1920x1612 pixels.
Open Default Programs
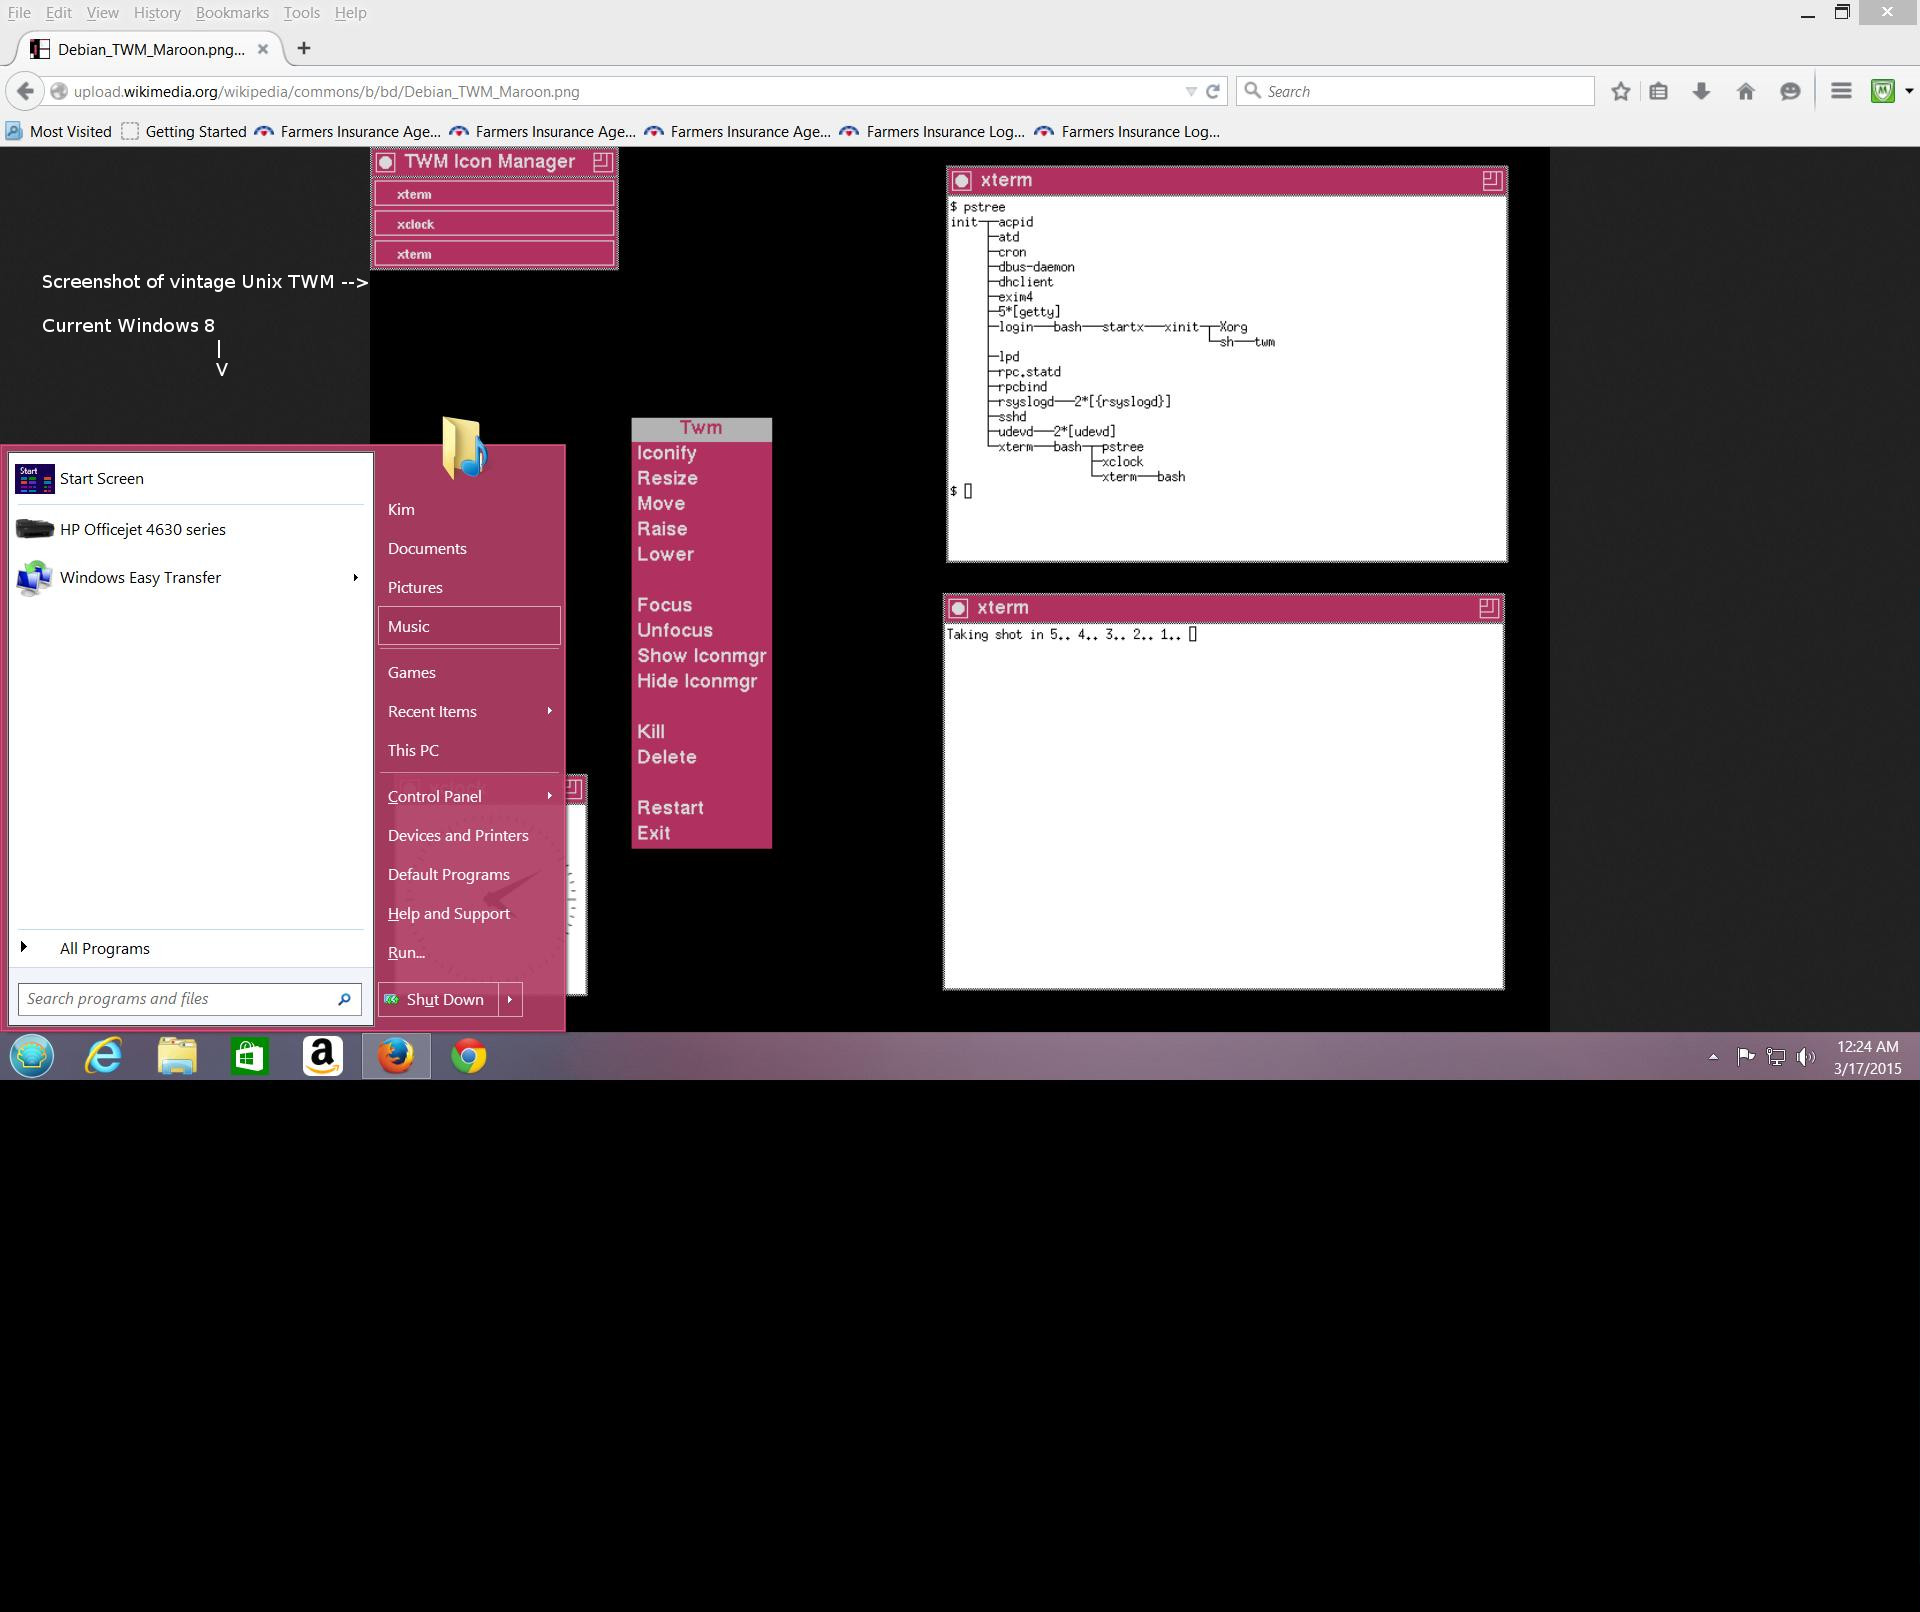[468, 874]
